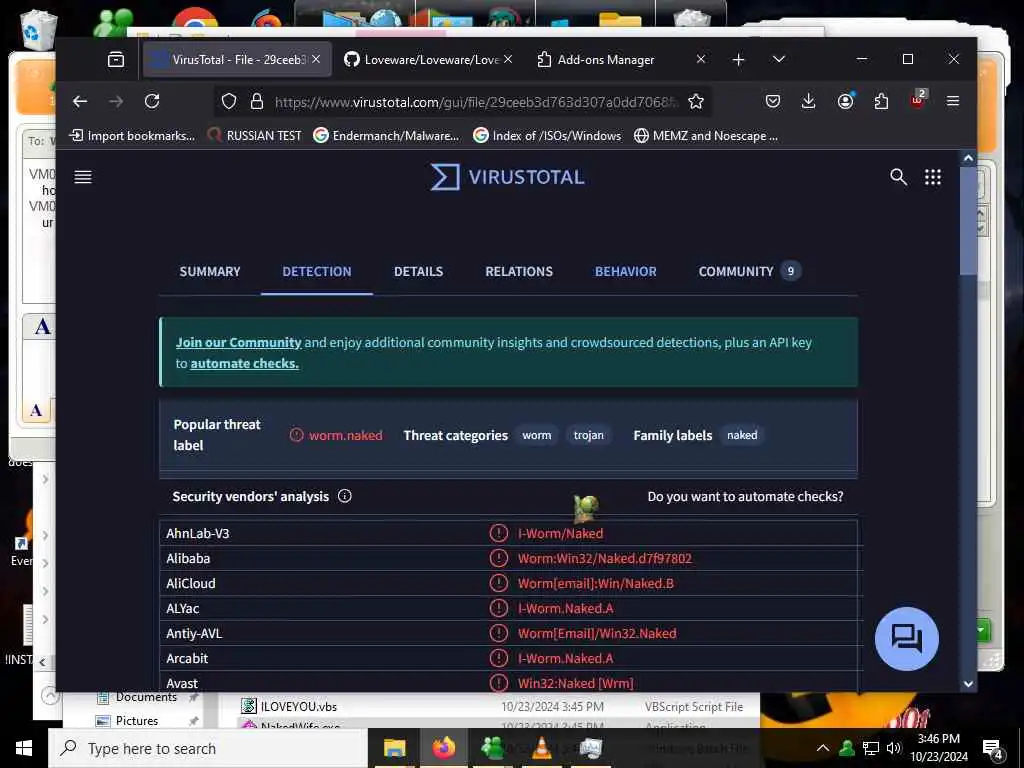
Task: Open the chat bubble widget
Action: click(906, 639)
